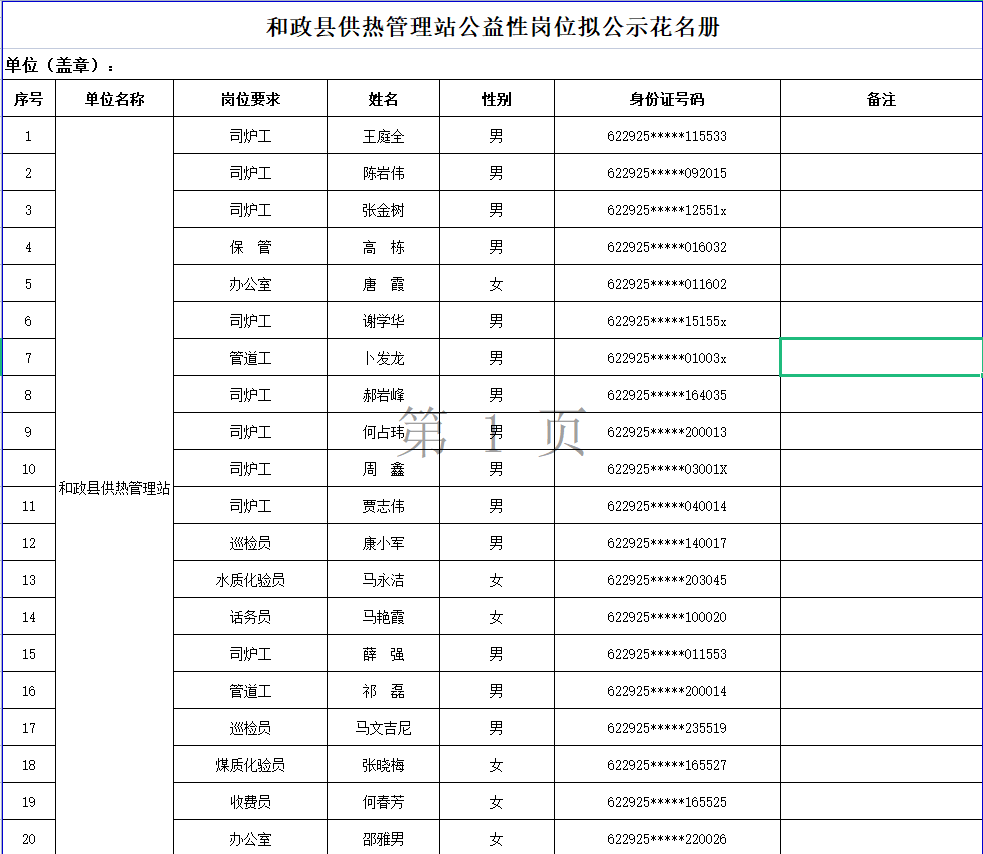
Task: Click ID cell 622925*****040014
Action: click(x=667, y=505)
